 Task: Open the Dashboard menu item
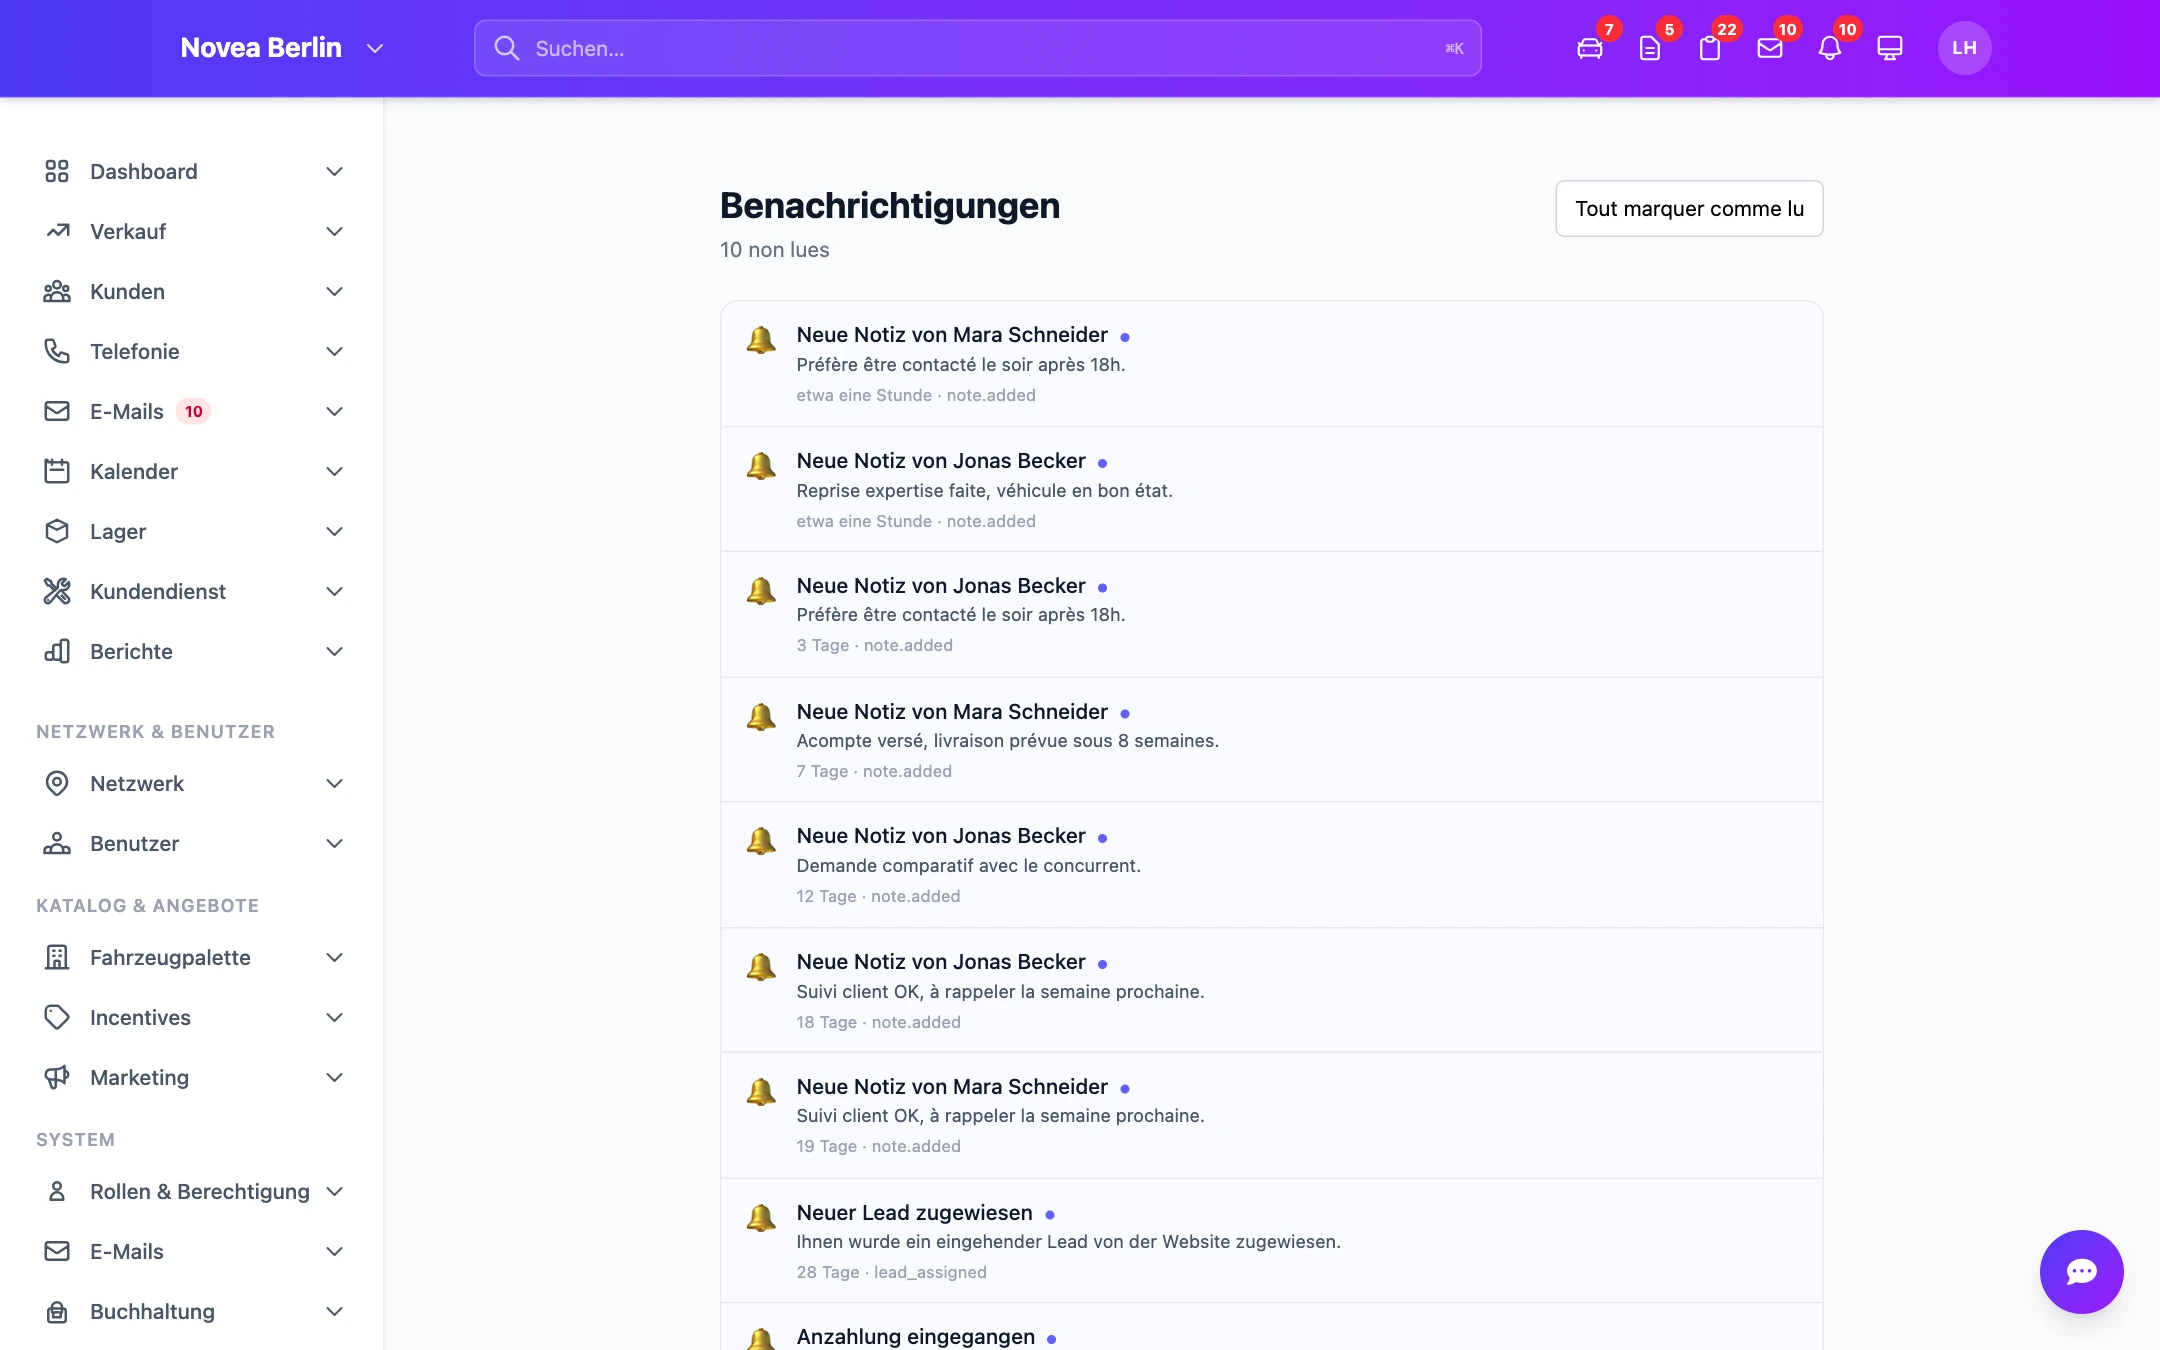pos(194,172)
